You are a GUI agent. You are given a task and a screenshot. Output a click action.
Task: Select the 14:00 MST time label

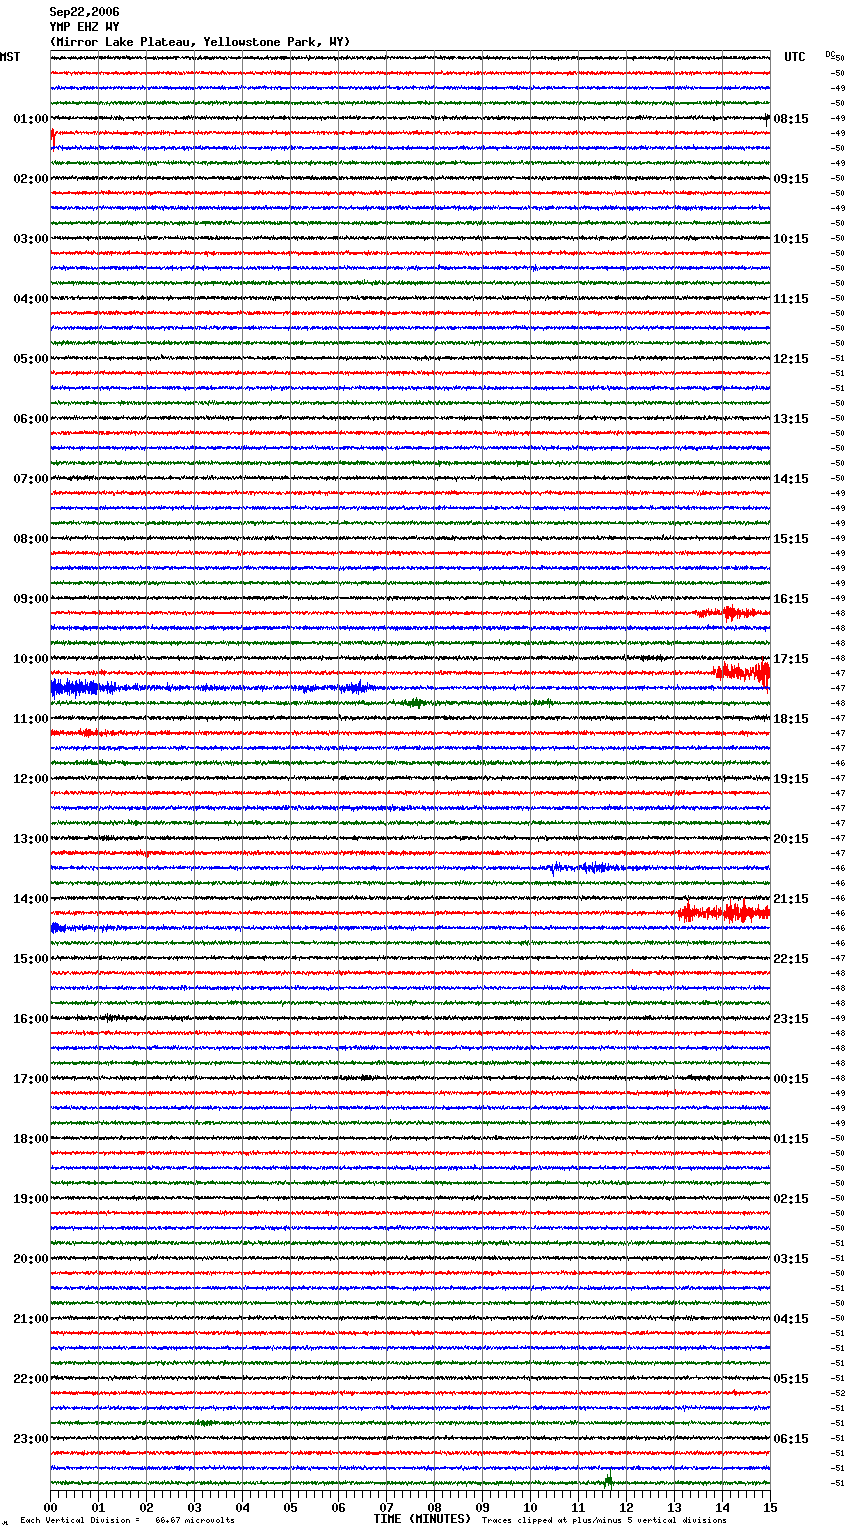pyautogui.click(x=31, y=899)
